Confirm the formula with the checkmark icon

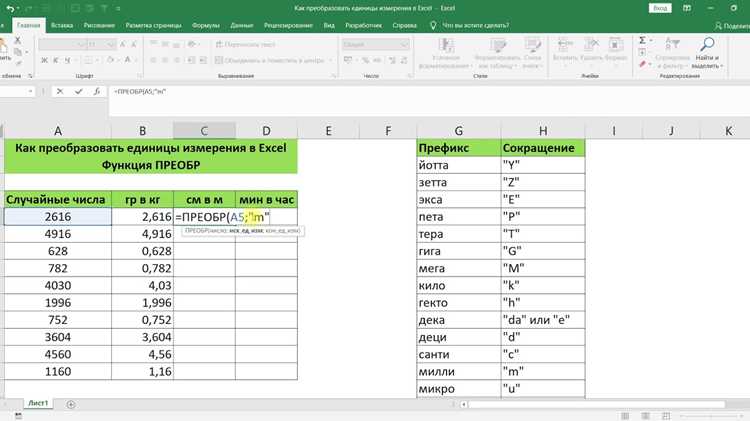78,91
